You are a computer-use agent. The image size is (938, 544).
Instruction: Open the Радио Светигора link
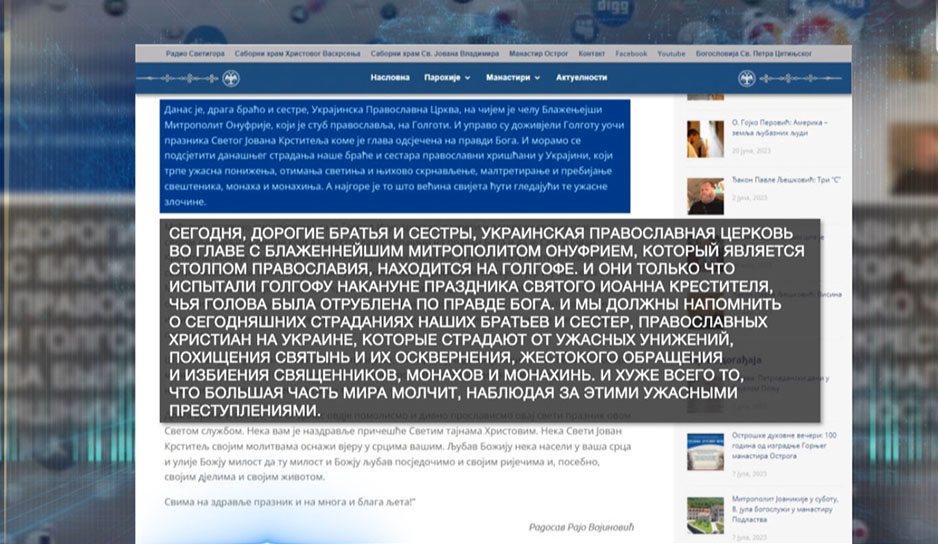(x=195, y=53)
